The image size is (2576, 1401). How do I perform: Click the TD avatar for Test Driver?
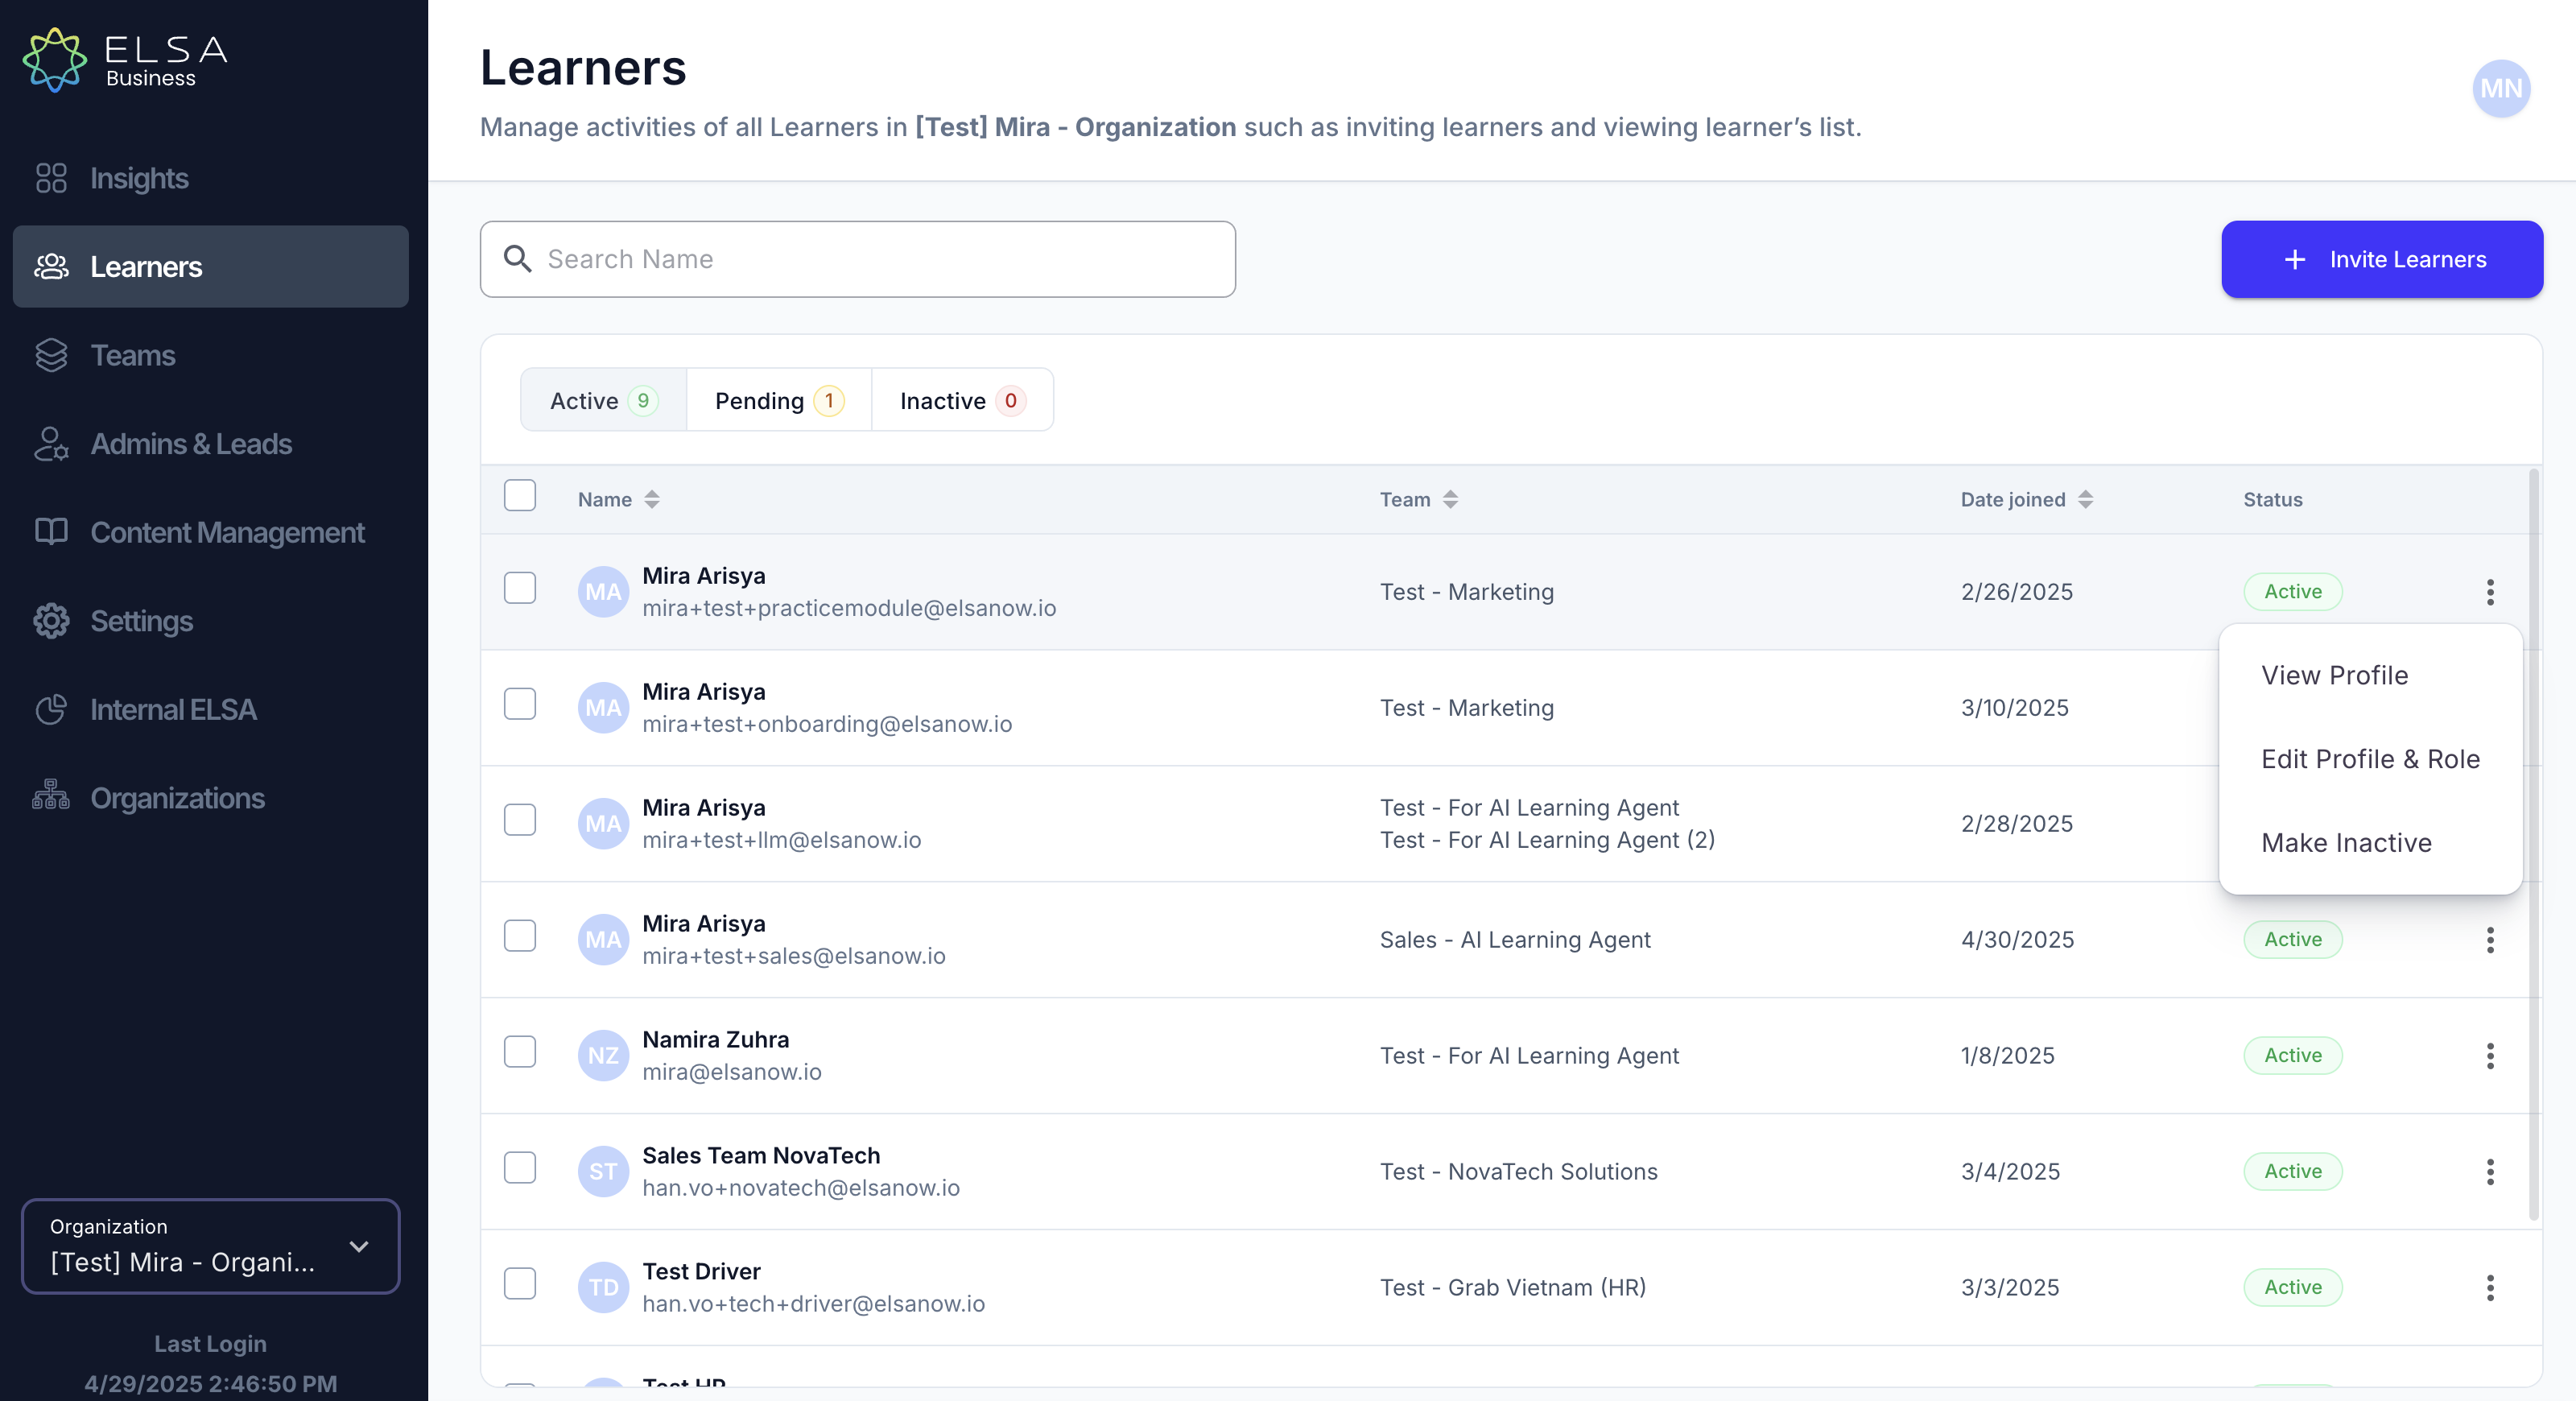click(x=603, y=1288)
